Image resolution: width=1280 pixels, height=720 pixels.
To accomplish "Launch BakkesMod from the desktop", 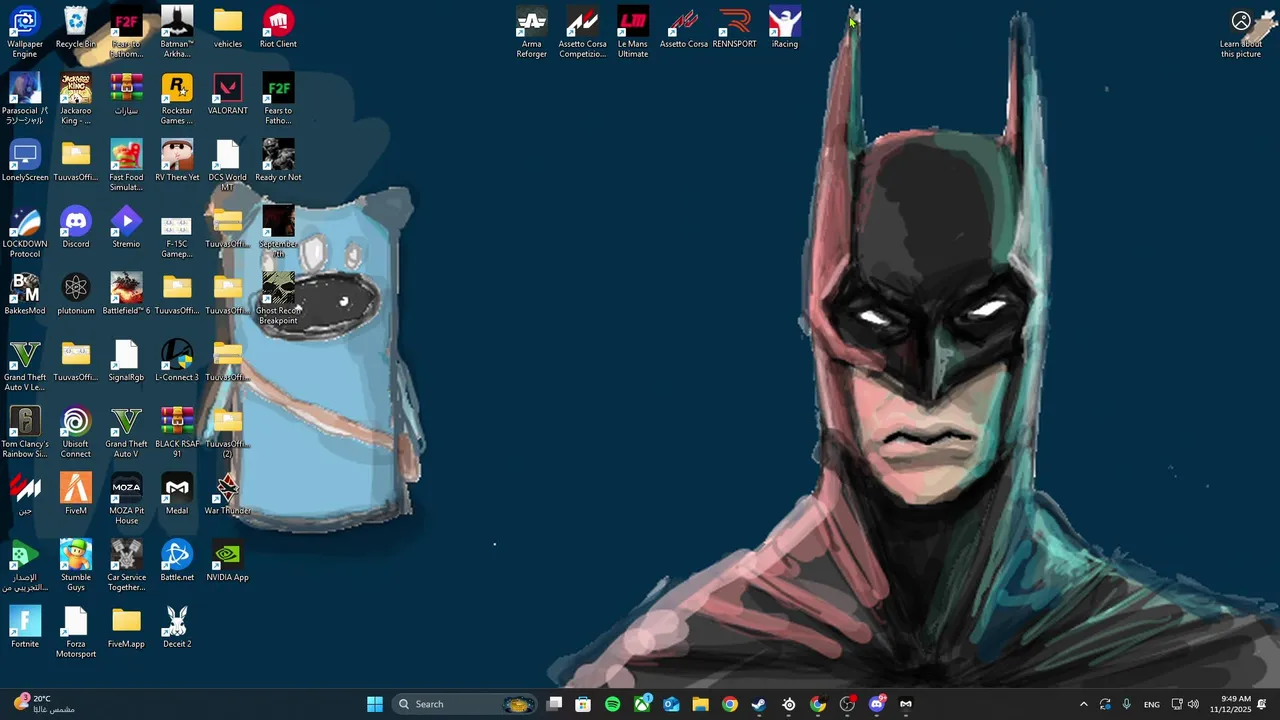I will [x=25, y=295].
